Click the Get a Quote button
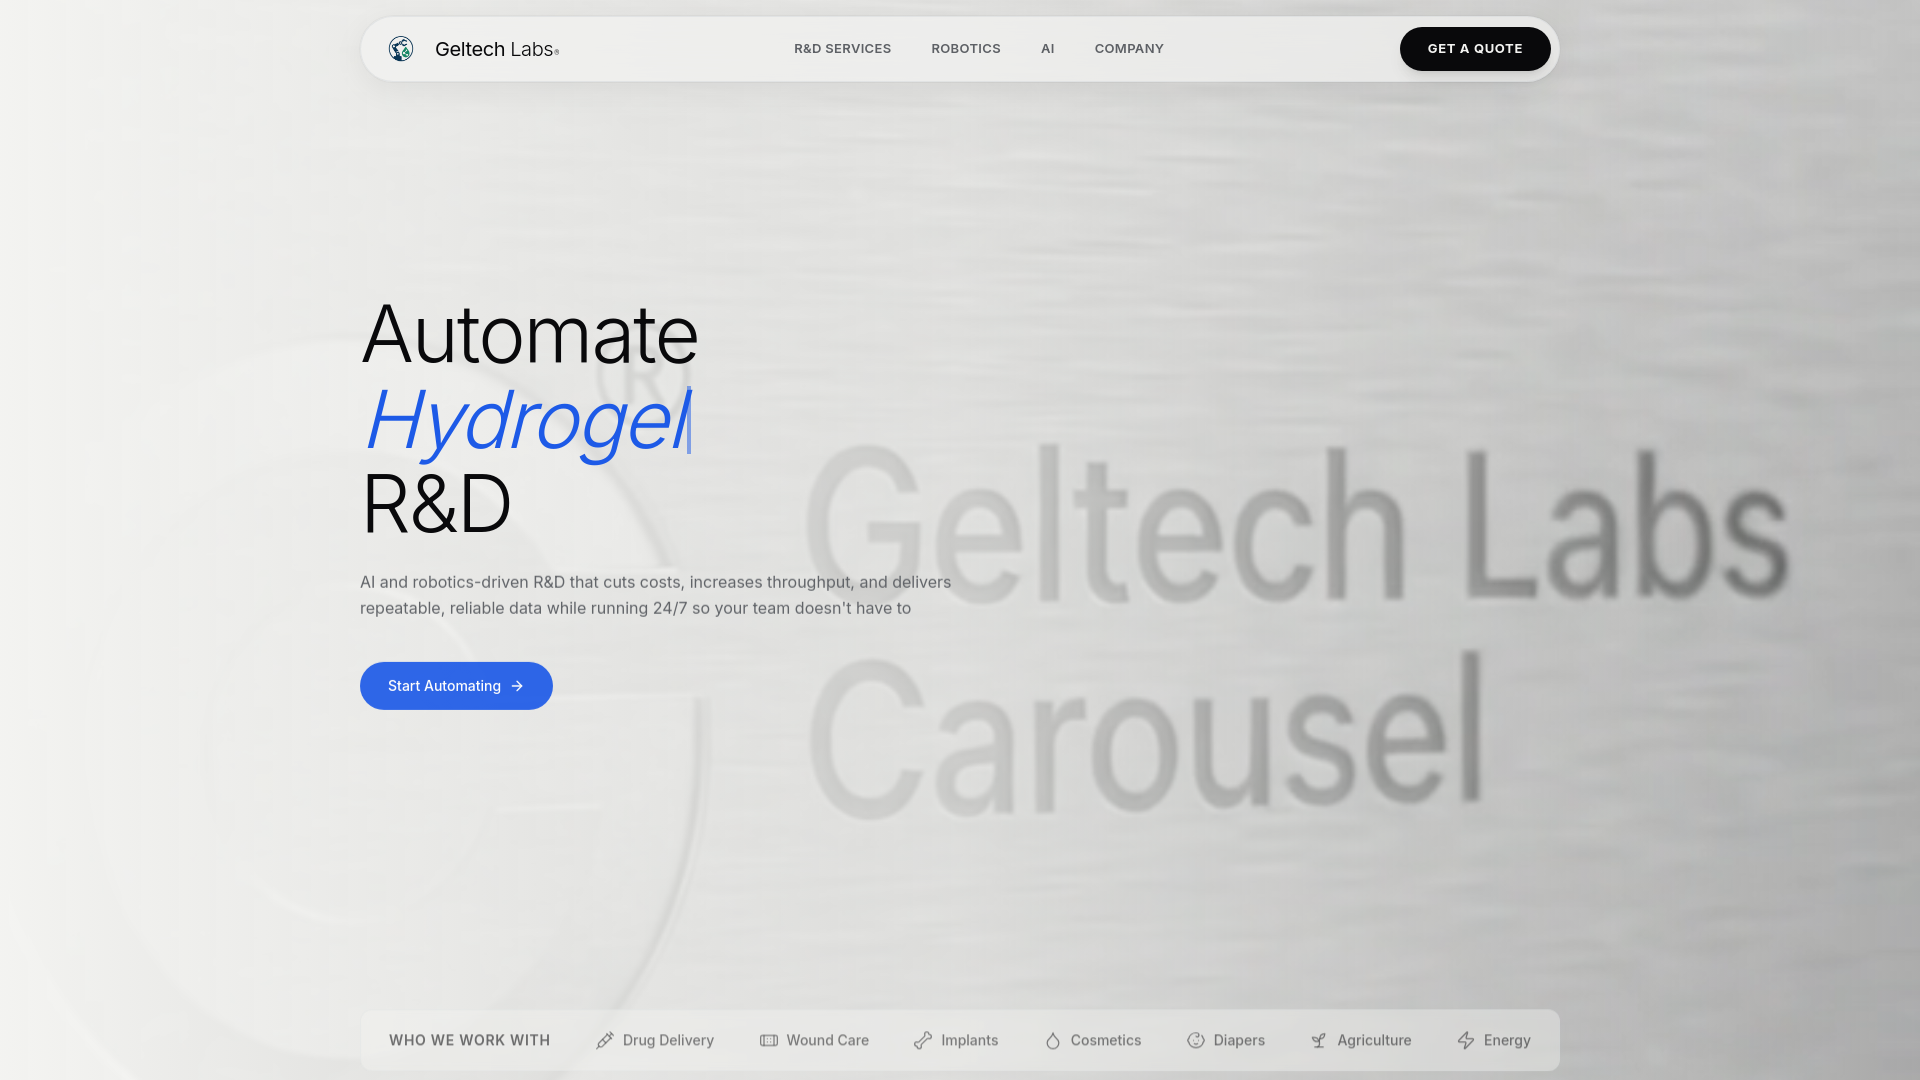This screenshot has width=1920, height=1080. (x=1475, y=49)
